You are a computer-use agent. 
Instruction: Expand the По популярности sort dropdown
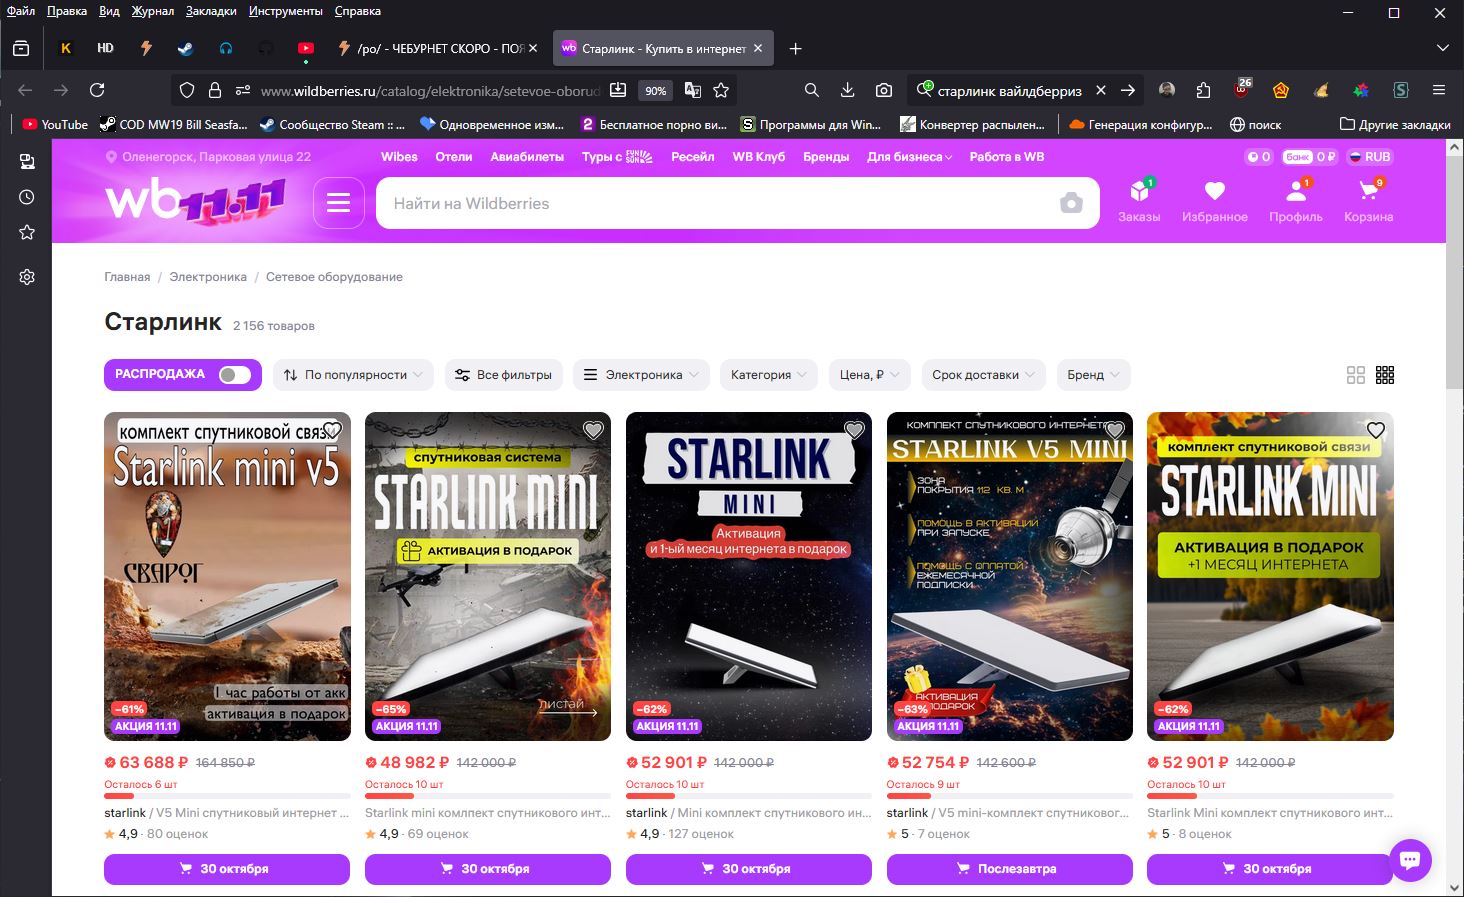(x=353, y=375)
